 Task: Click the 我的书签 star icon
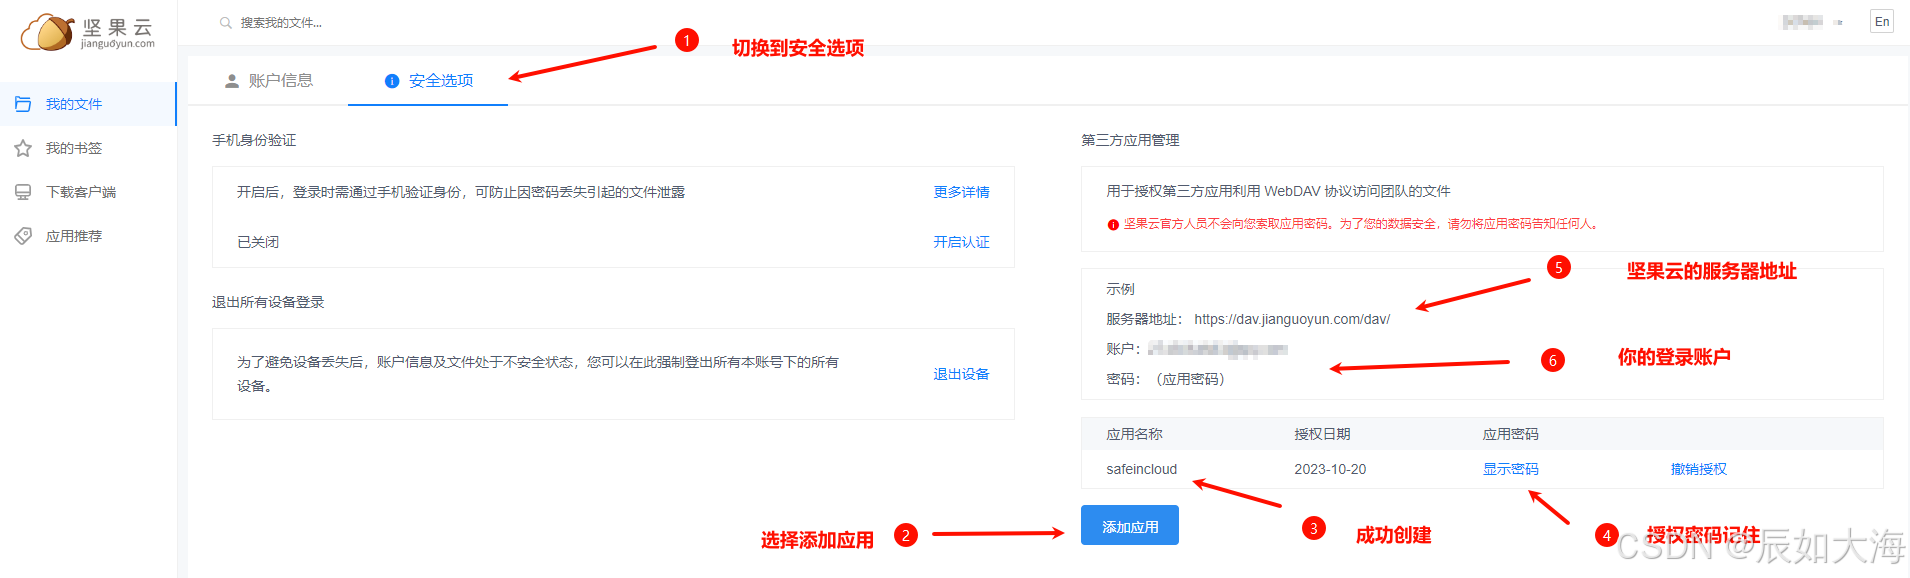pyautogui.click(x=23, y=148)
